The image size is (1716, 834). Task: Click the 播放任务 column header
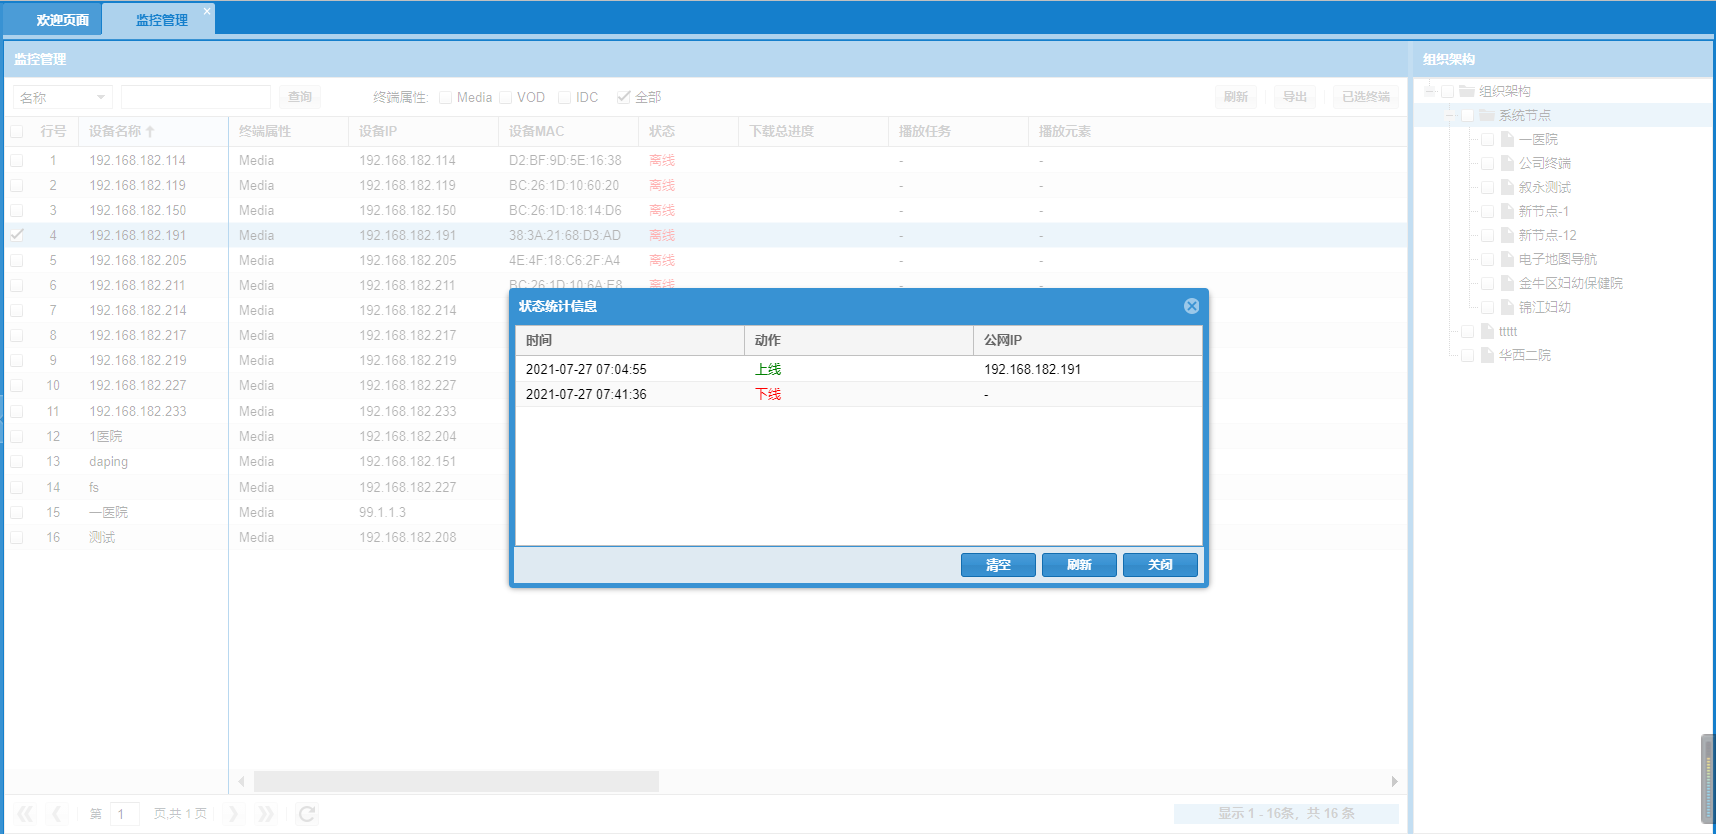pyautogui.click(x=959, y=131)
